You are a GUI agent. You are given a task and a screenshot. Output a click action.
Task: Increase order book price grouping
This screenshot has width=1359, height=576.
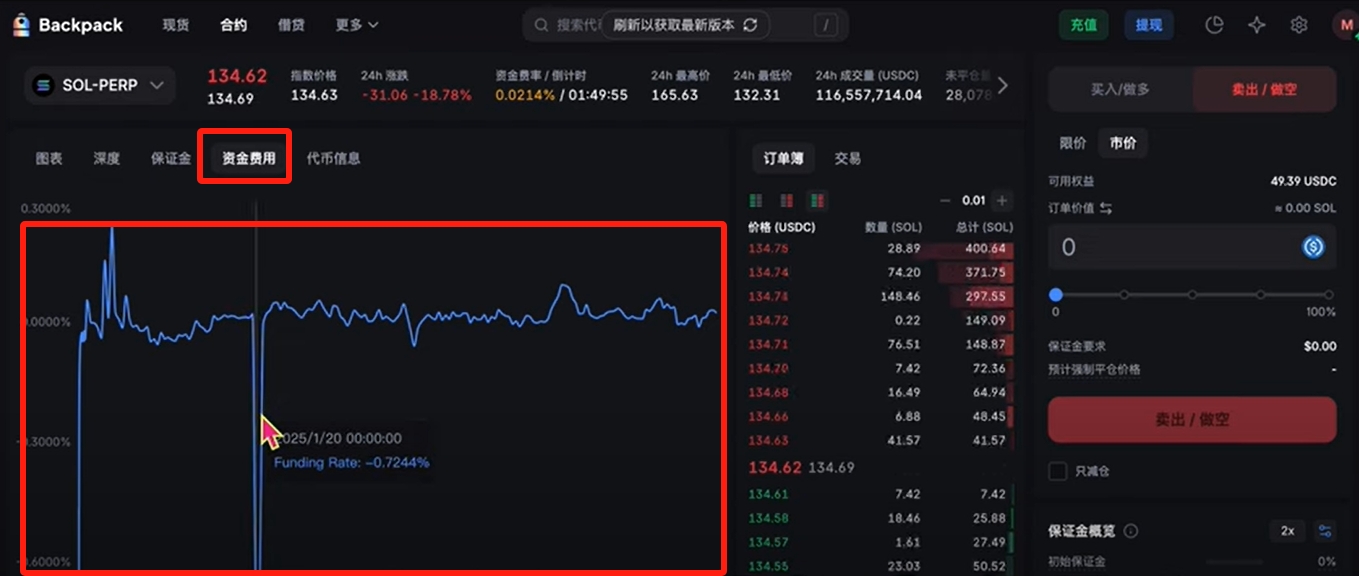[1002, 201]
